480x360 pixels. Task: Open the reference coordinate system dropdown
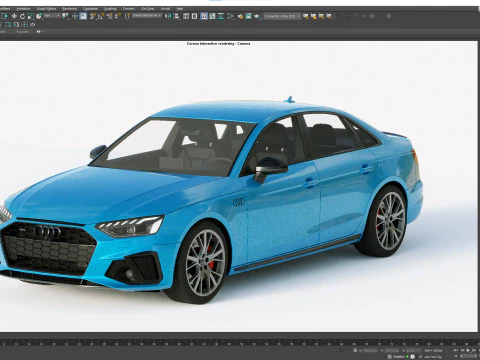52,16
